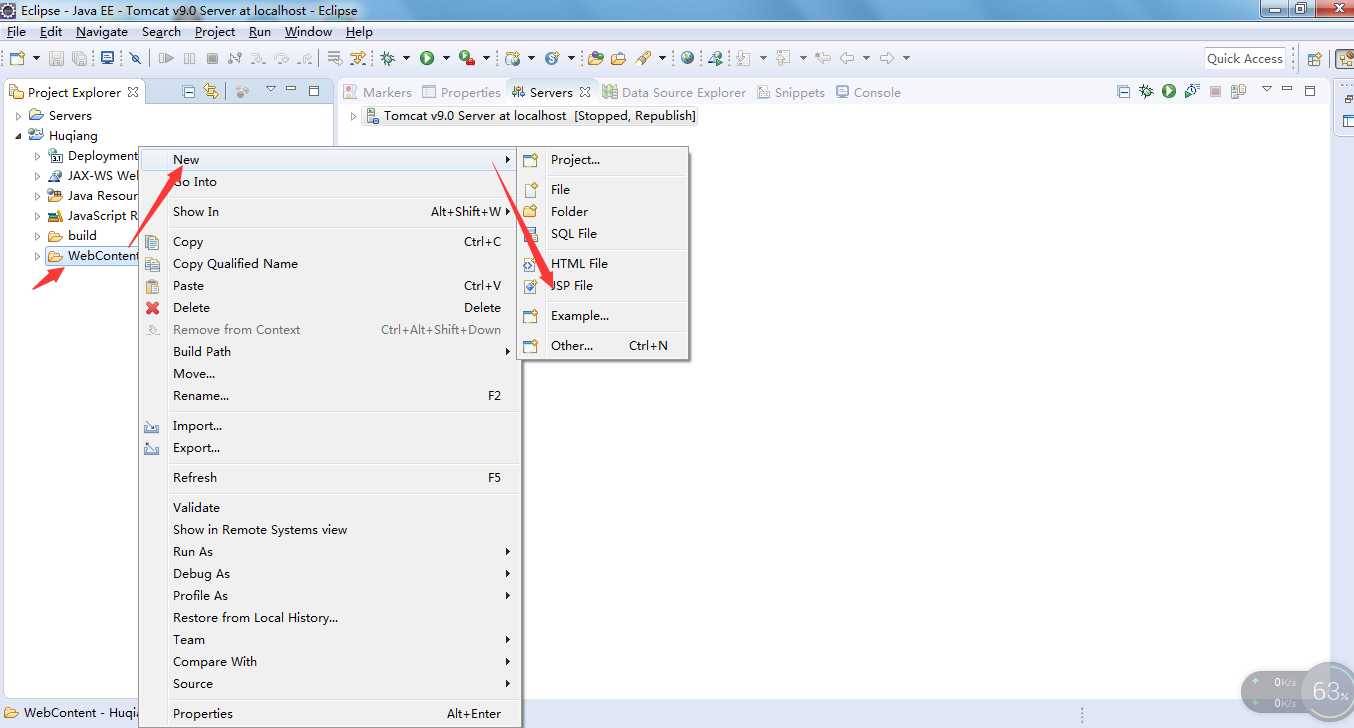
Task: Click the Run Last Tool icon
Action: [467, 58]
